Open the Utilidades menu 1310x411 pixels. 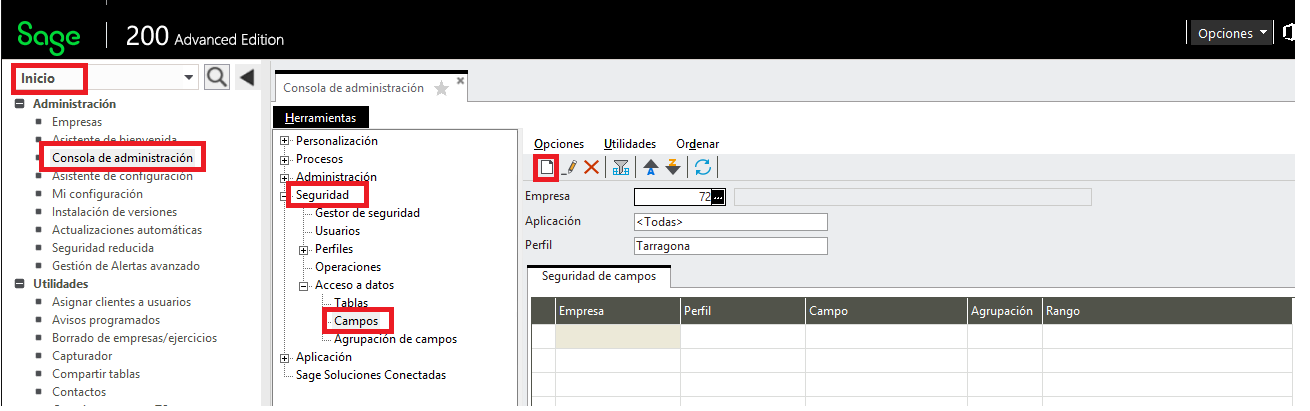630,144
